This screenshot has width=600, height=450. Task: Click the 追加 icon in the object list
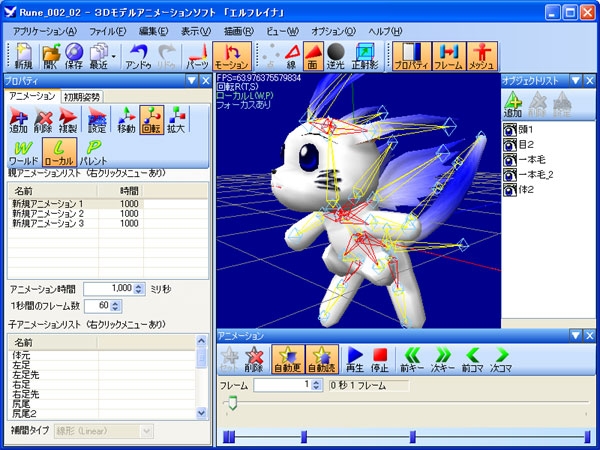(511, 104)
